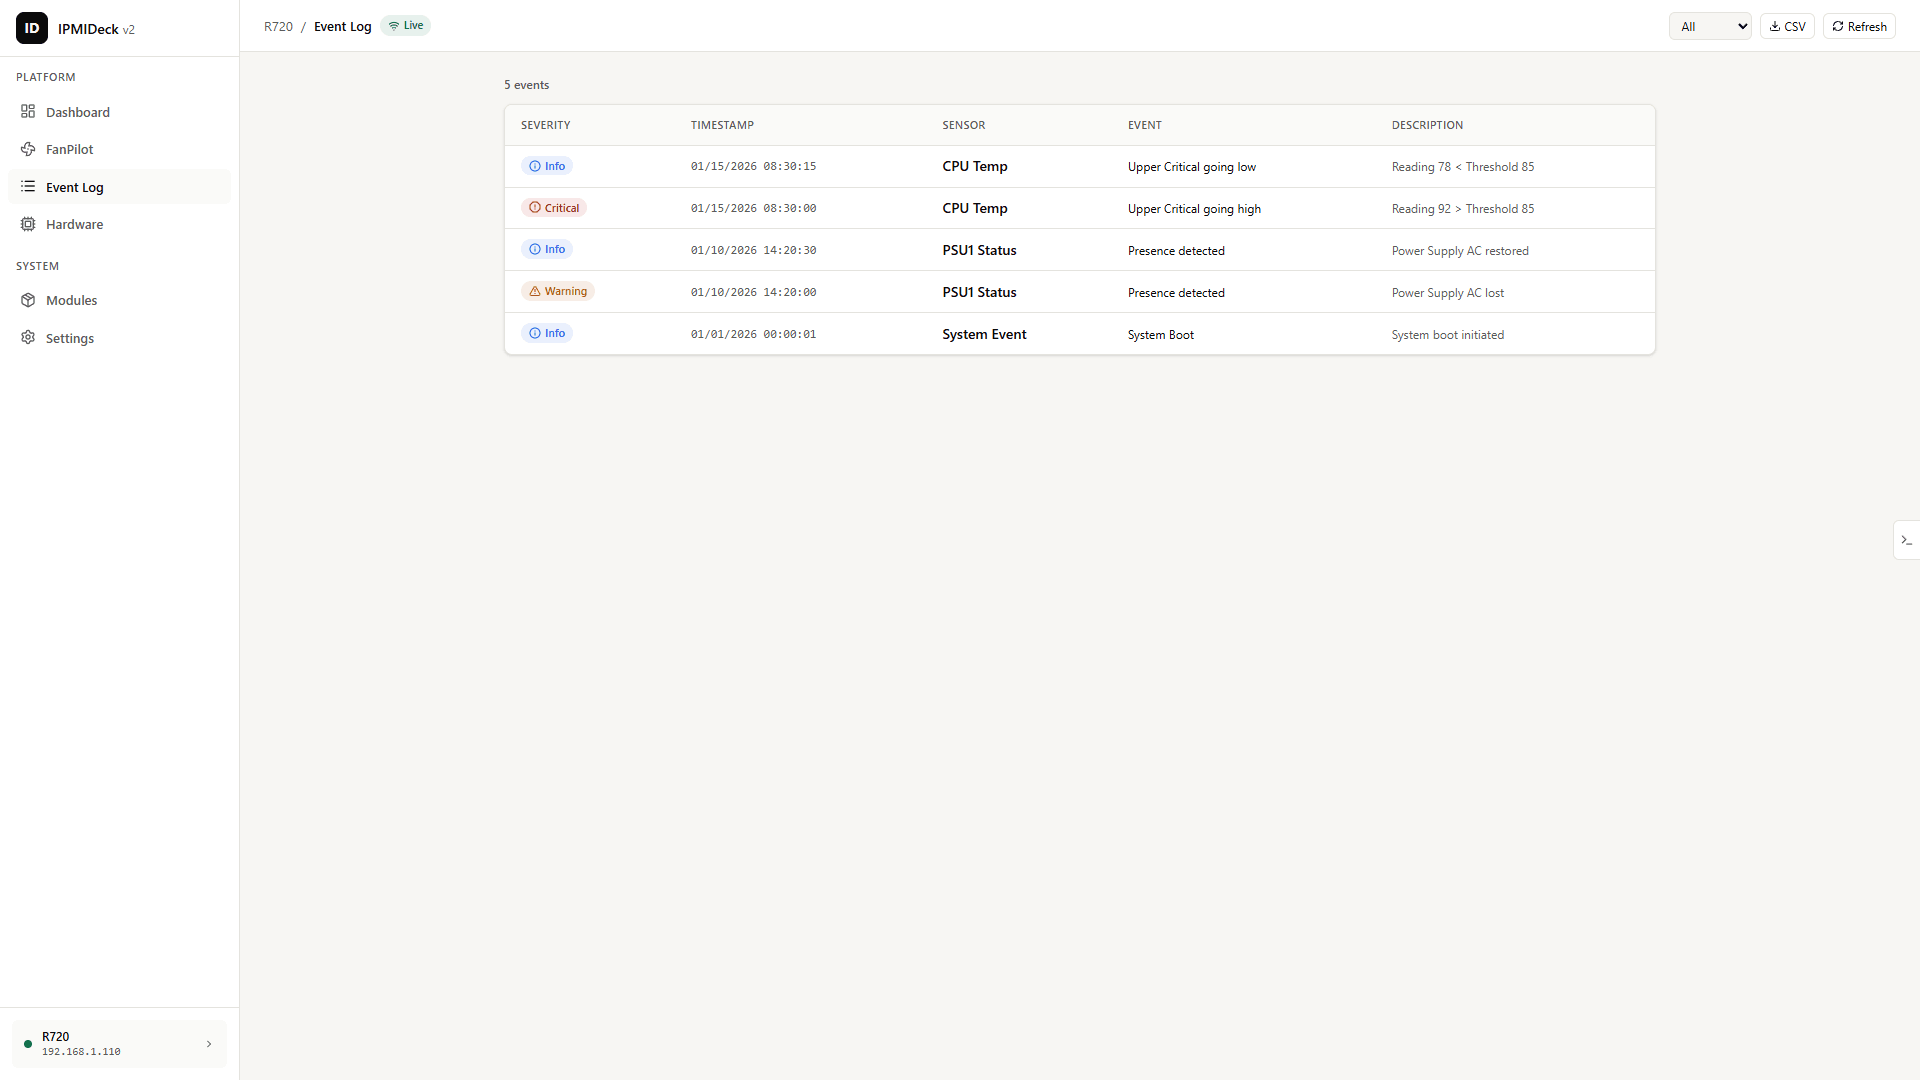Click the Critical severity badge
1920x1080 pixels.
553,208
